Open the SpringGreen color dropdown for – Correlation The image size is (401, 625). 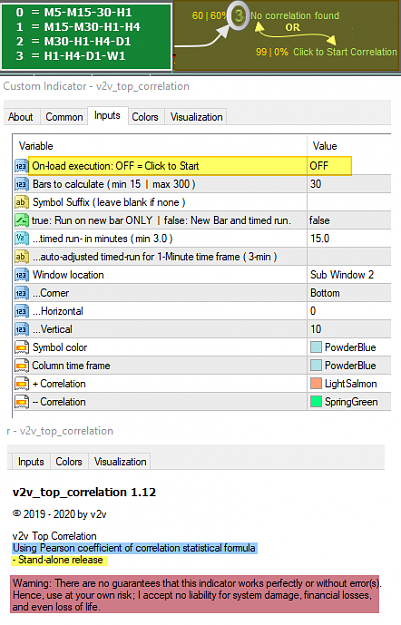point(349,402)
